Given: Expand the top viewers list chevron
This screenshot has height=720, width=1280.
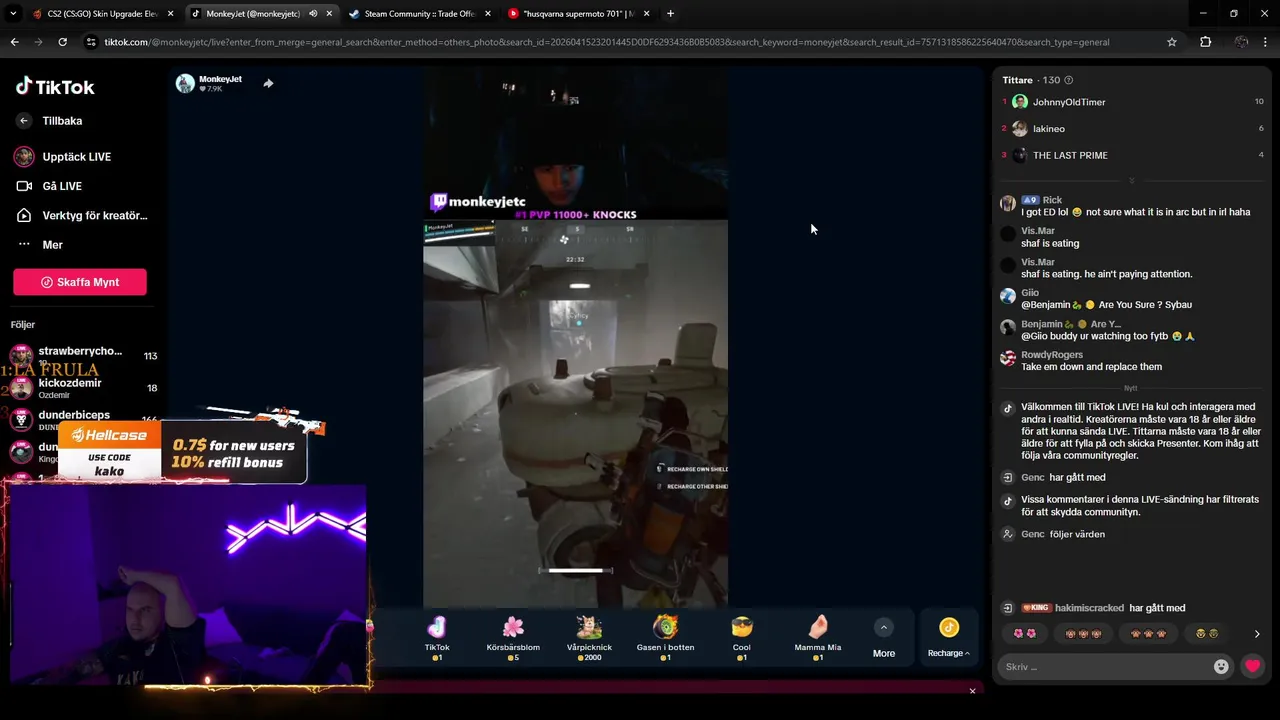Looking at the screenshot, I should (x=1132, y=181).
